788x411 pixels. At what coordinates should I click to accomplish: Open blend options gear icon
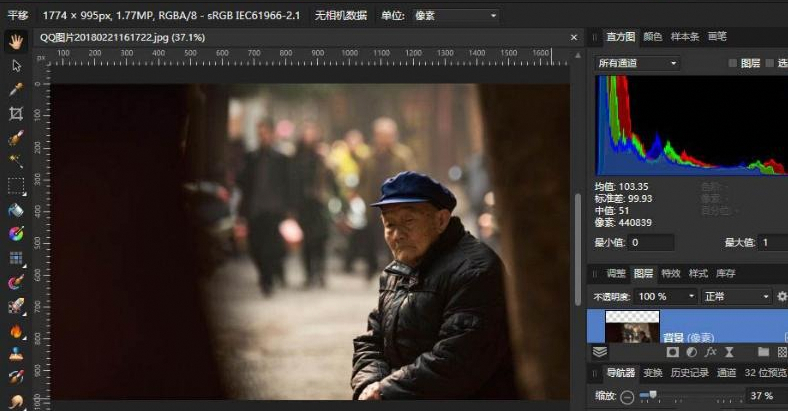pyautogui.click(x=782, y=296)
